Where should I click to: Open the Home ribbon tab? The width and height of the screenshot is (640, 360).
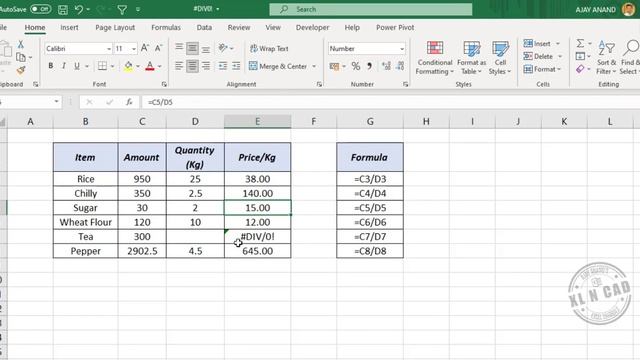tap(35, 27)
